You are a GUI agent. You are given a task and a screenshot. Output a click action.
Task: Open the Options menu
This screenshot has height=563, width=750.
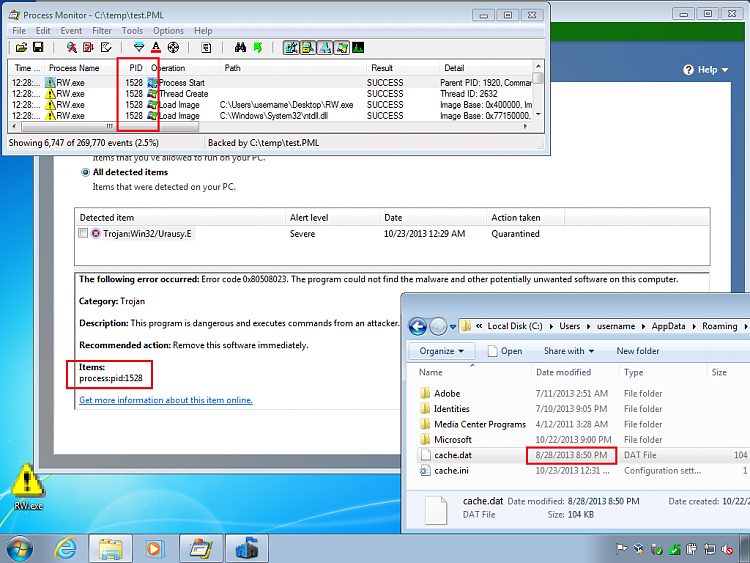coord(168,31)
